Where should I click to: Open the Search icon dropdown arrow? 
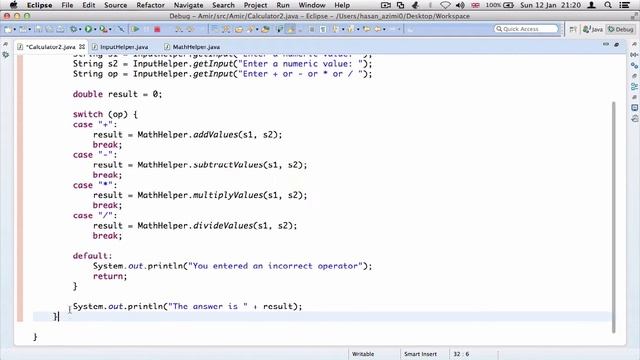point(257,29)
